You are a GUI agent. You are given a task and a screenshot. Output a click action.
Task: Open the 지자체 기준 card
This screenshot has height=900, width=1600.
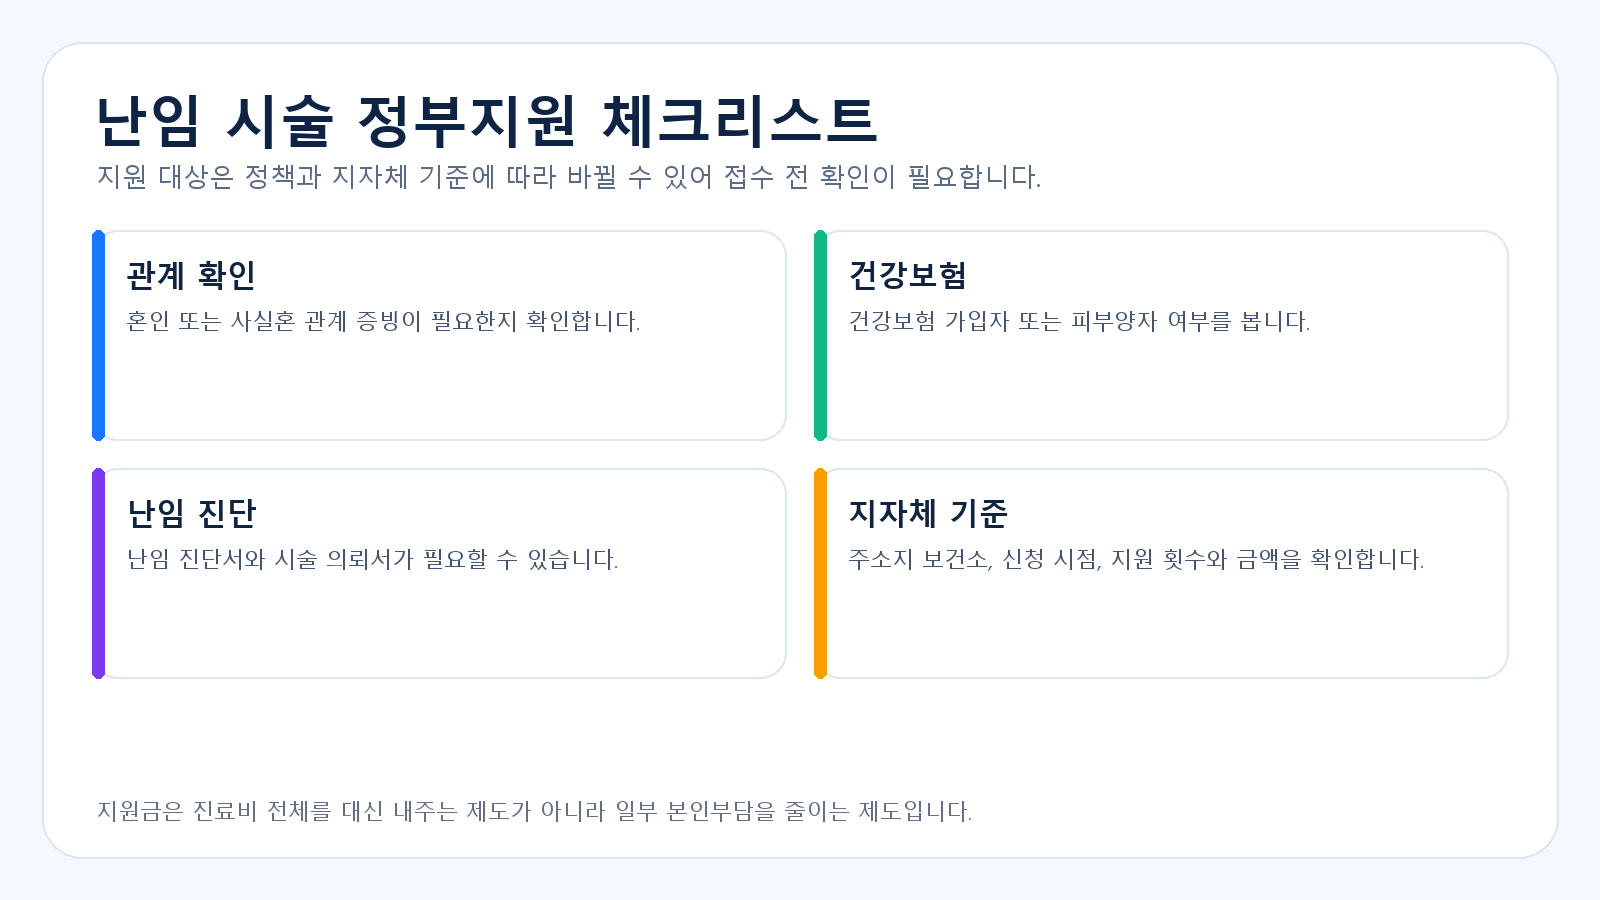pos(1161,573)
